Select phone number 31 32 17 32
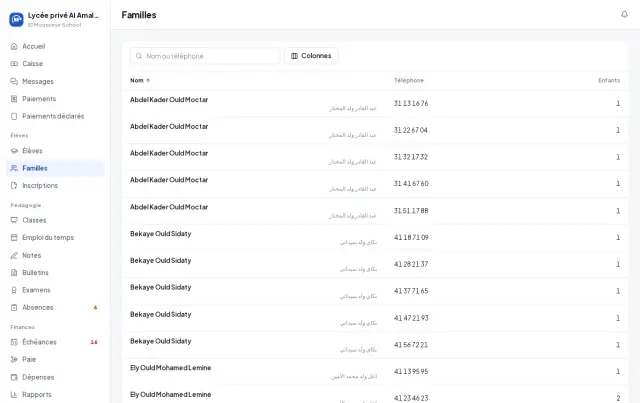The width and height of the screenshot is (640, 403). pyautogui.click(x=411, y=157)
